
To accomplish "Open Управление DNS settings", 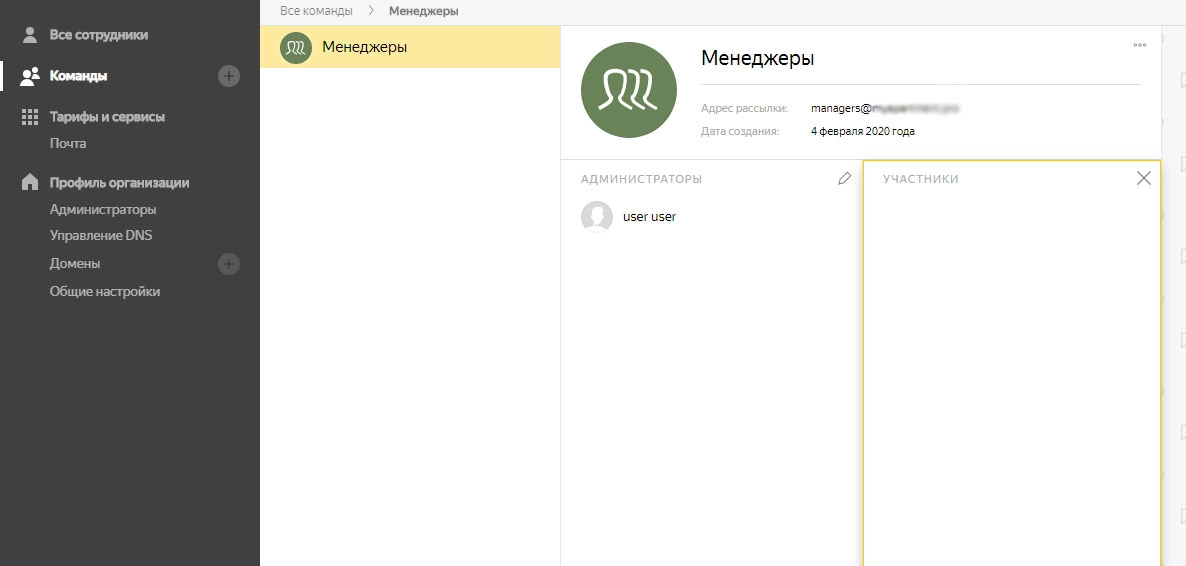I will click(101, 235).
